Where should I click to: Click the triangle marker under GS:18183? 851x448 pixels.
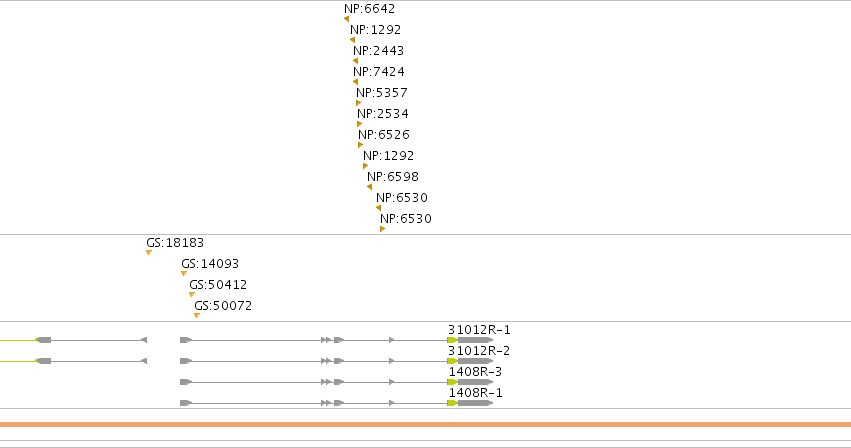(149, 253)
